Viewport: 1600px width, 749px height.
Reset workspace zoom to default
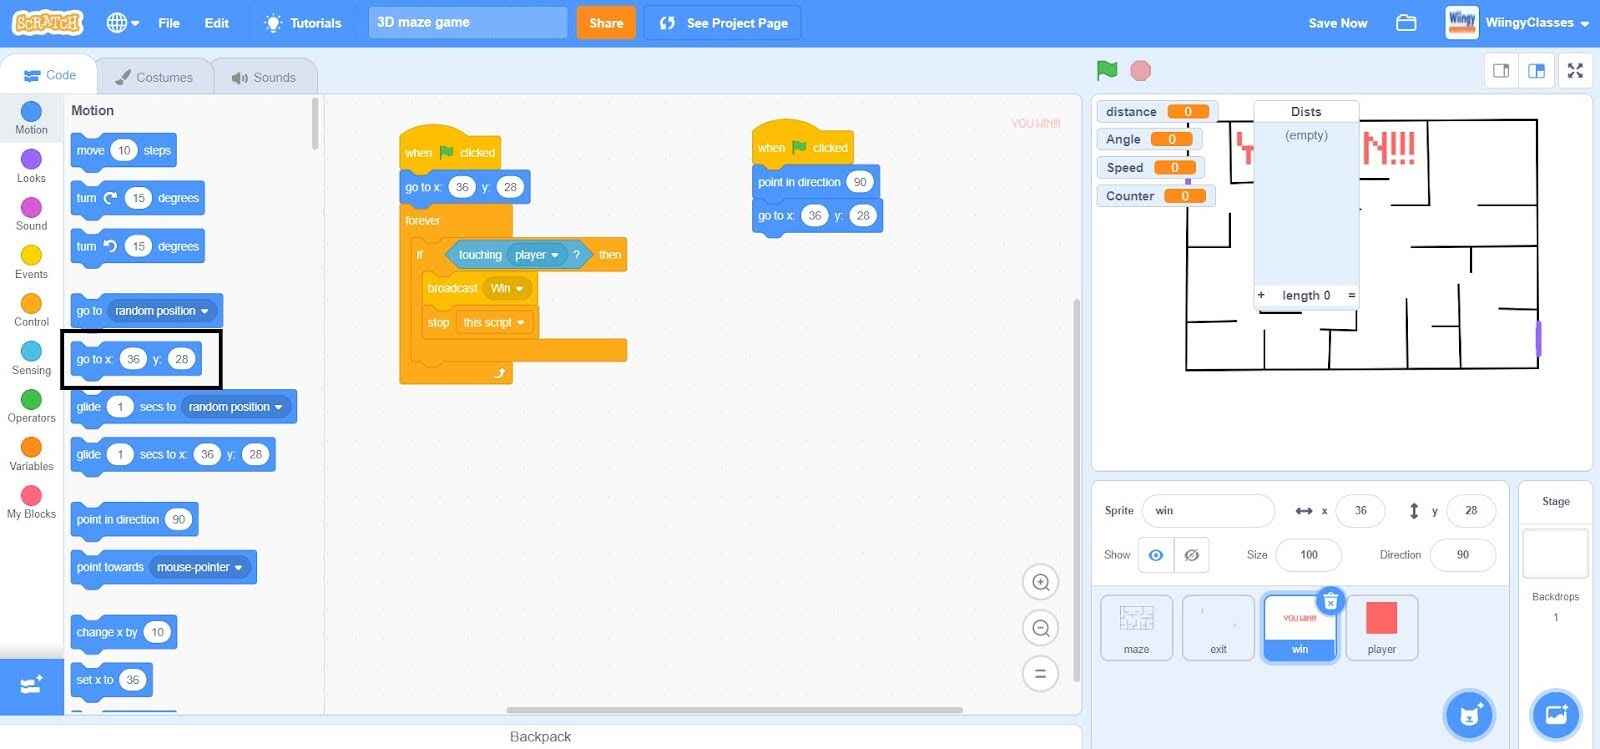[x=1040, y=674]
